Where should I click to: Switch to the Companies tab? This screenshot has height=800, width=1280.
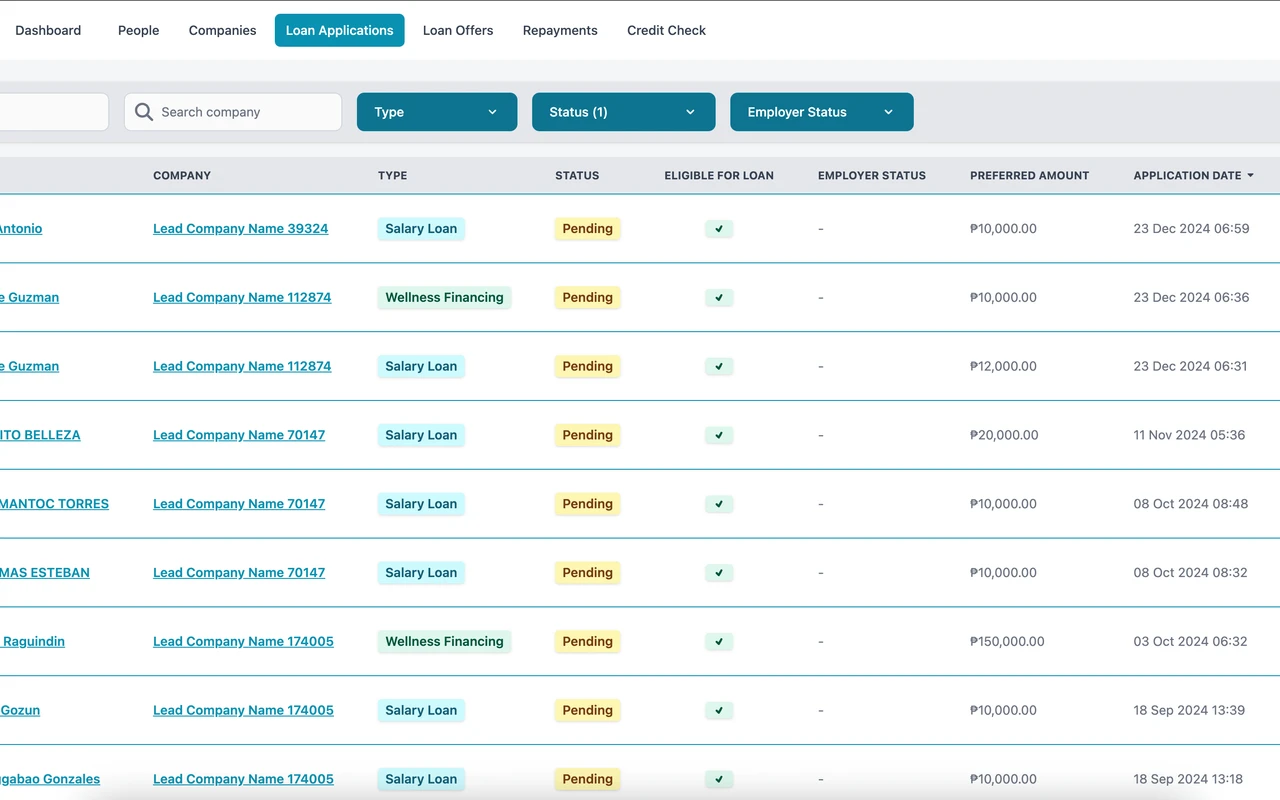pyautogui.click(x=222, y=30)
